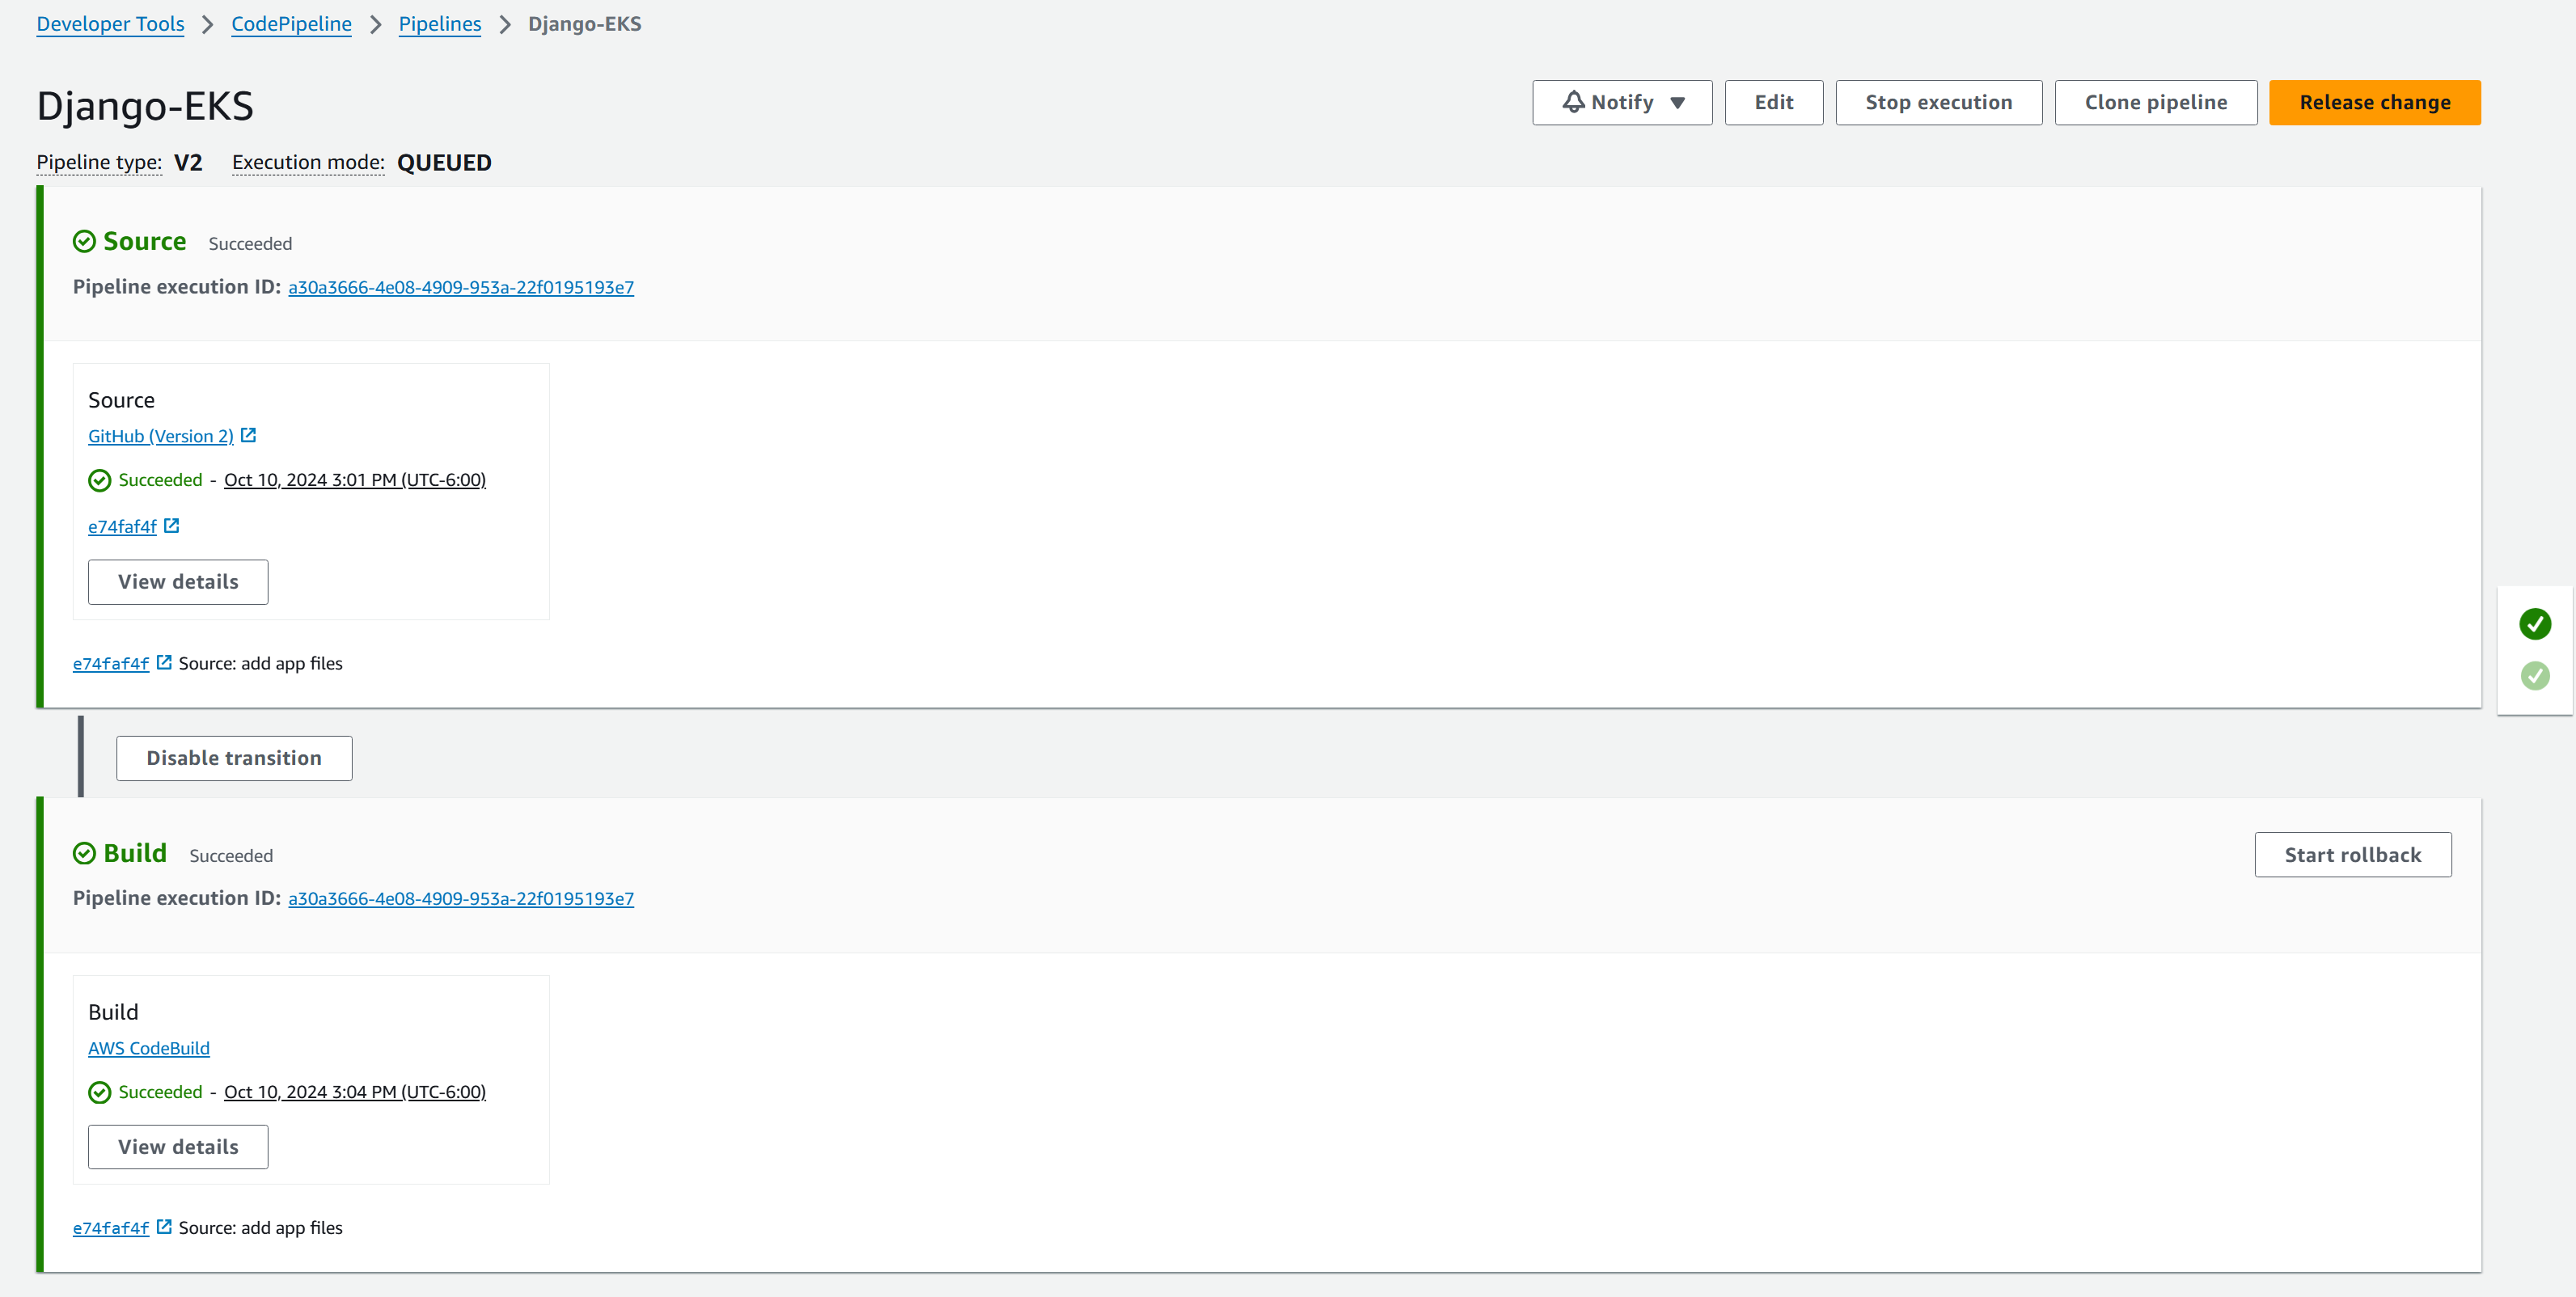Screen dimensions: 2576x1297
Task: Start rollback on the Build stage
Action: click(x=2352, y=855)
